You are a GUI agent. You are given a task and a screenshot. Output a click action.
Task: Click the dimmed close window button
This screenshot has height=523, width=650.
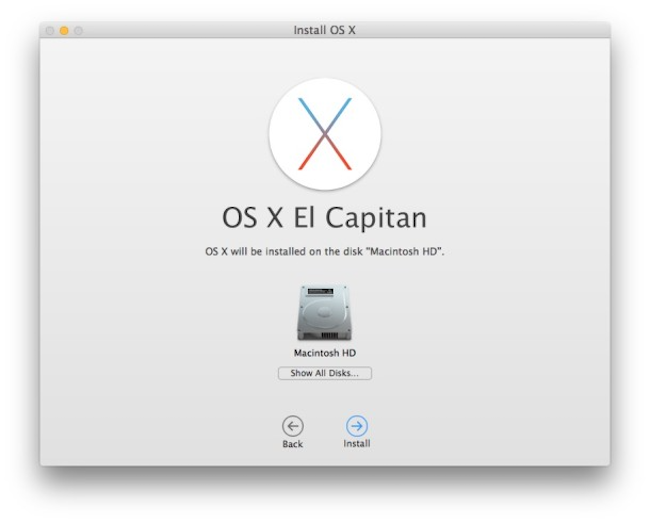50,31
